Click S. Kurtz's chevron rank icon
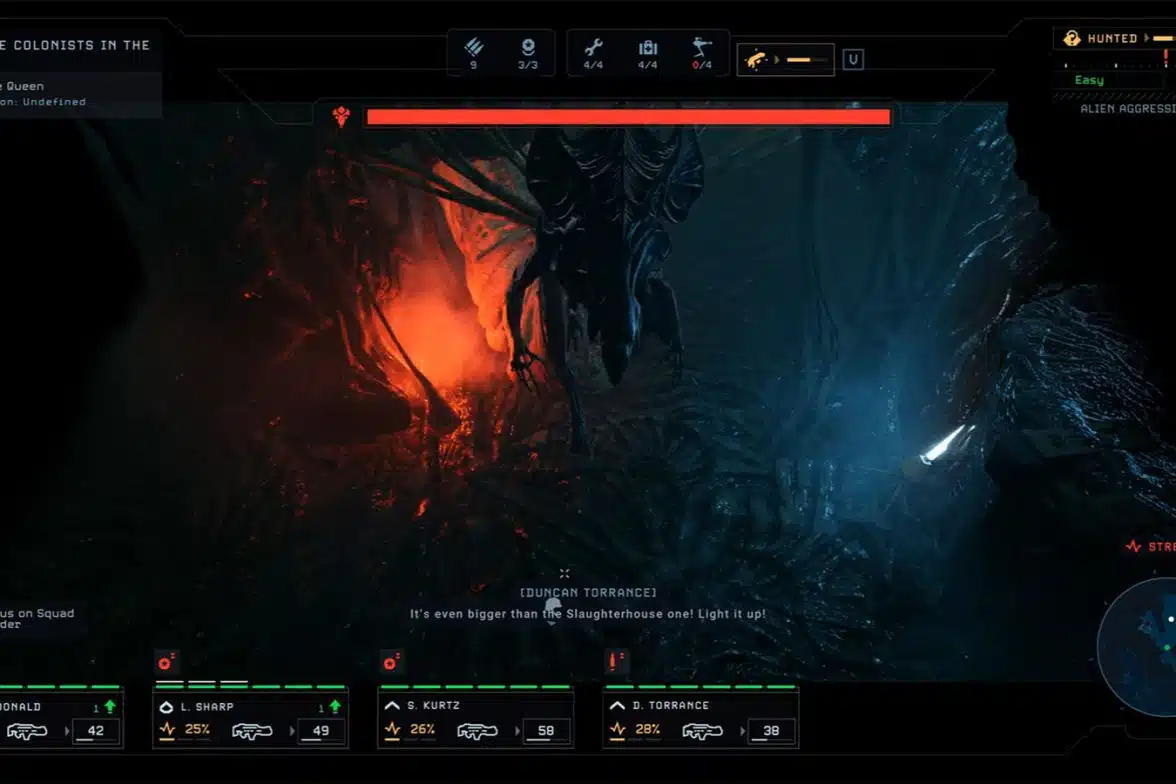The width and height of the screenshot is (1176, 784). click(392, 705)
